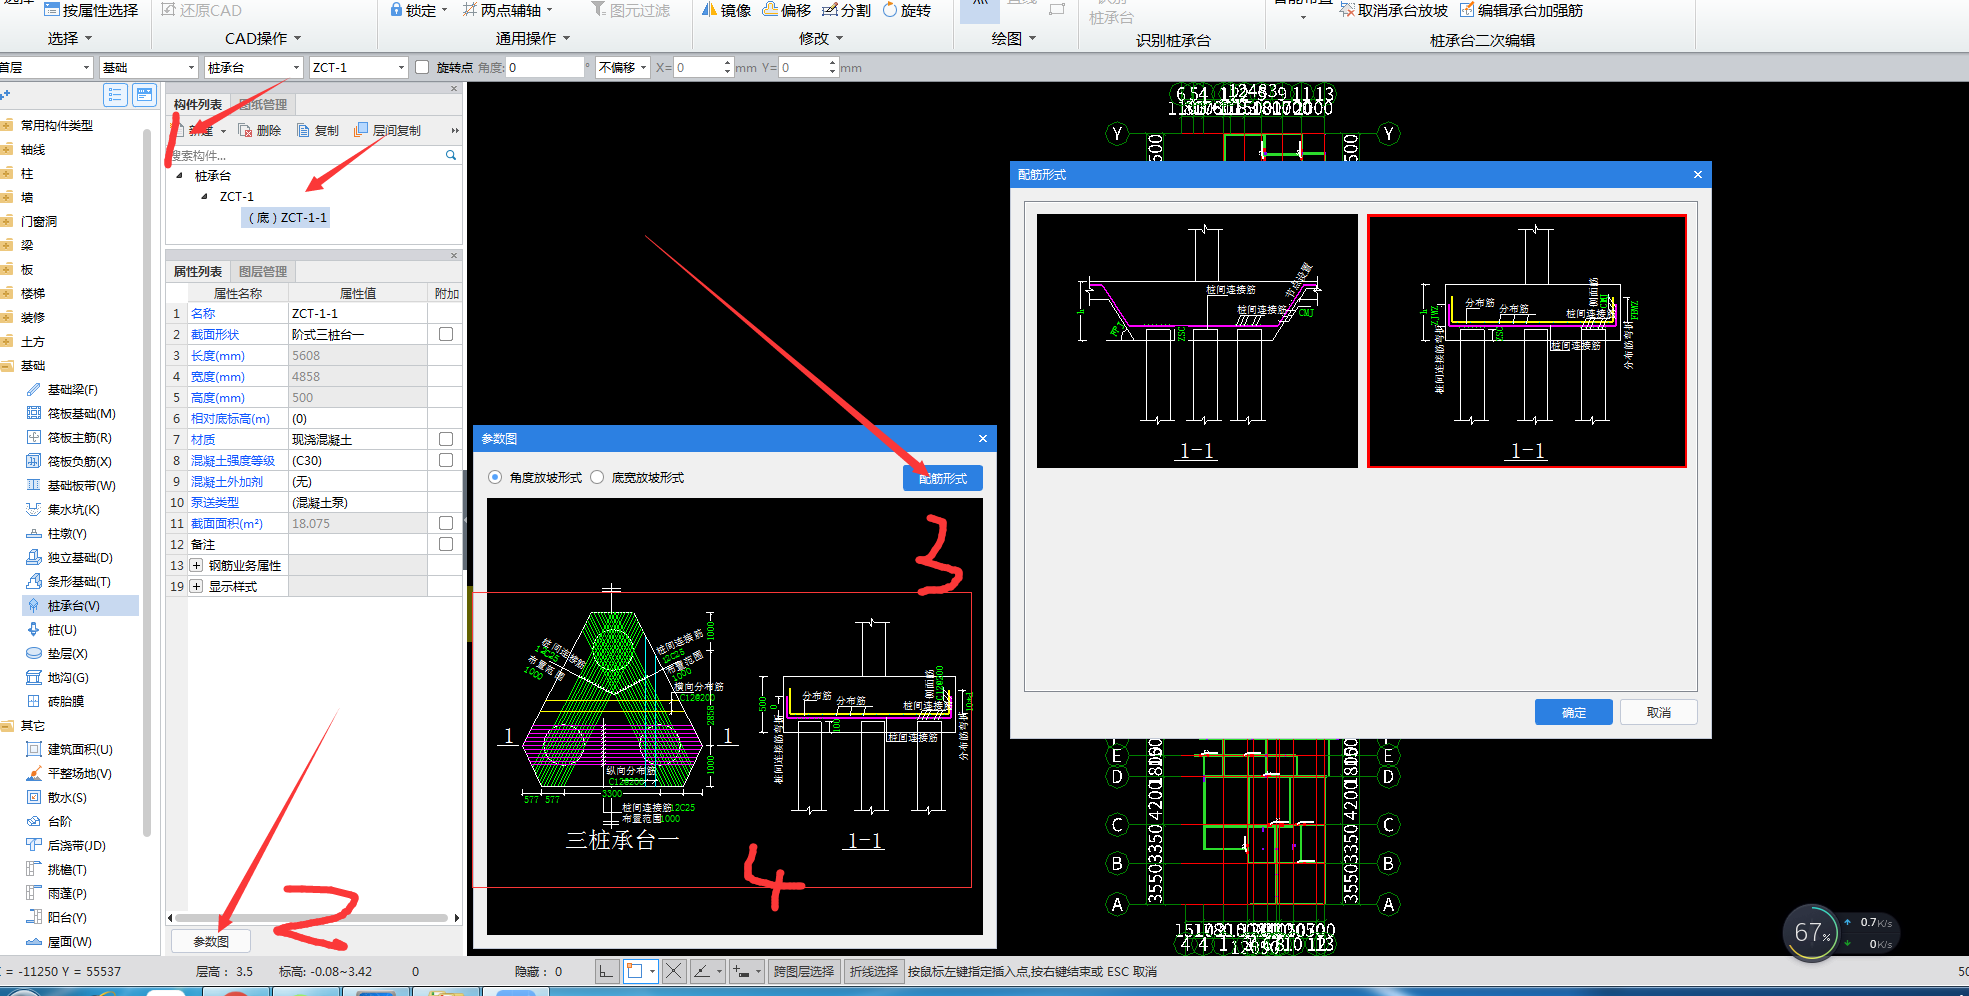Viewport: 1969px width, 996px height.
Task: Switch to 属性列表 tab
Action: pyautogui.click(x=198, y=271)
